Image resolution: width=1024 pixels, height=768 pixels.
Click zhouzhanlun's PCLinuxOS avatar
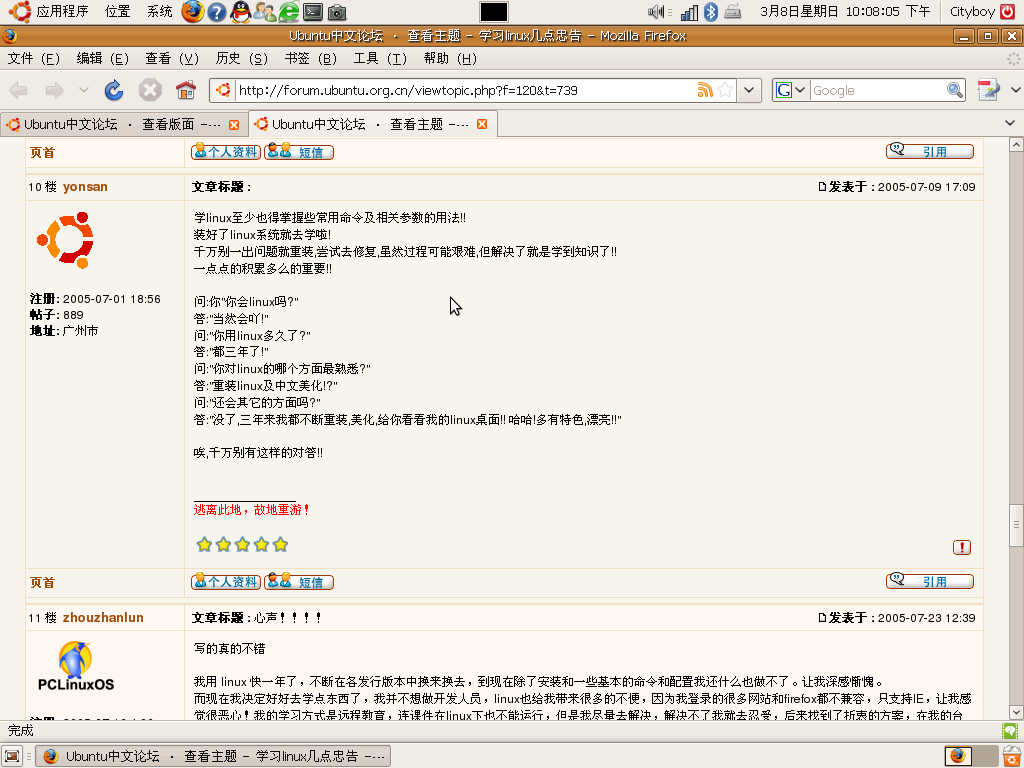(76, 666)
